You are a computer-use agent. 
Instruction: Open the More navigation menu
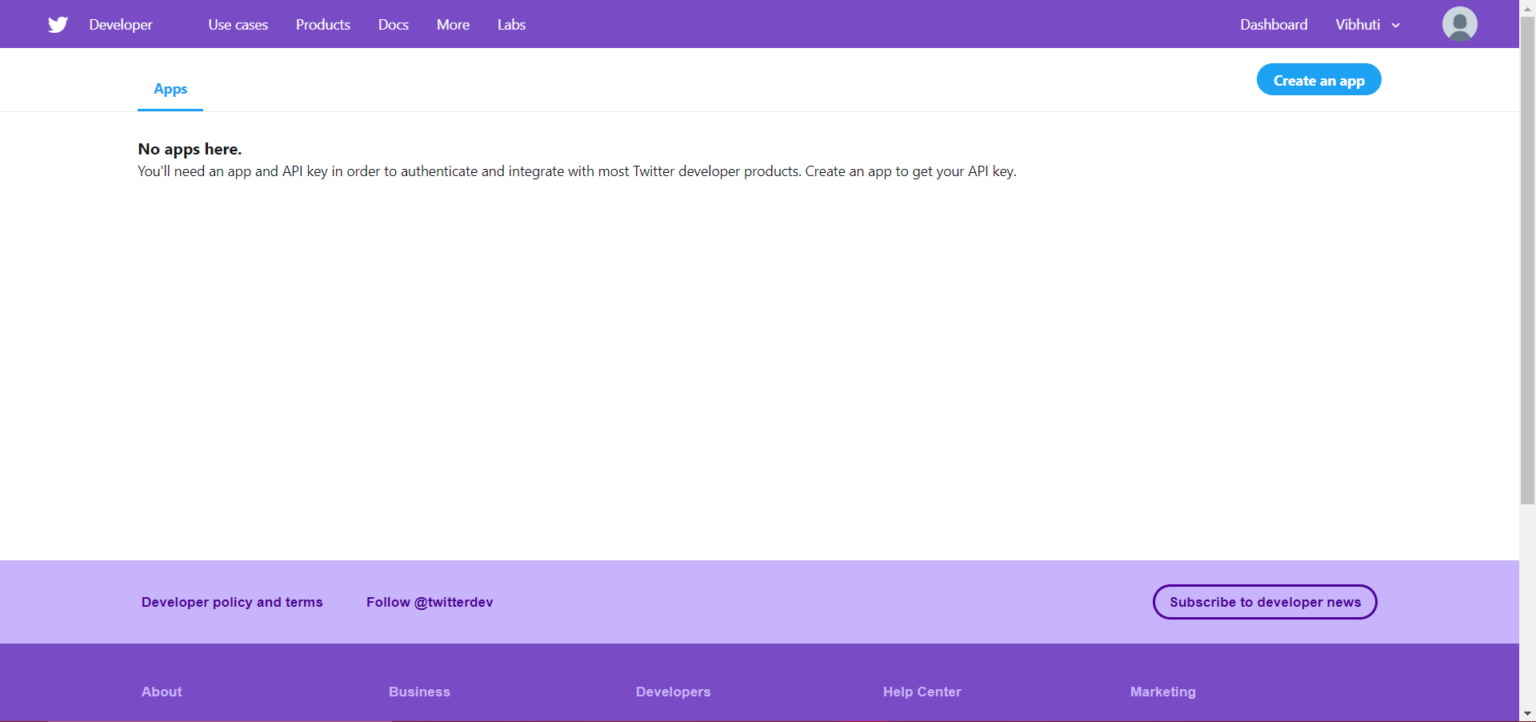452,24
